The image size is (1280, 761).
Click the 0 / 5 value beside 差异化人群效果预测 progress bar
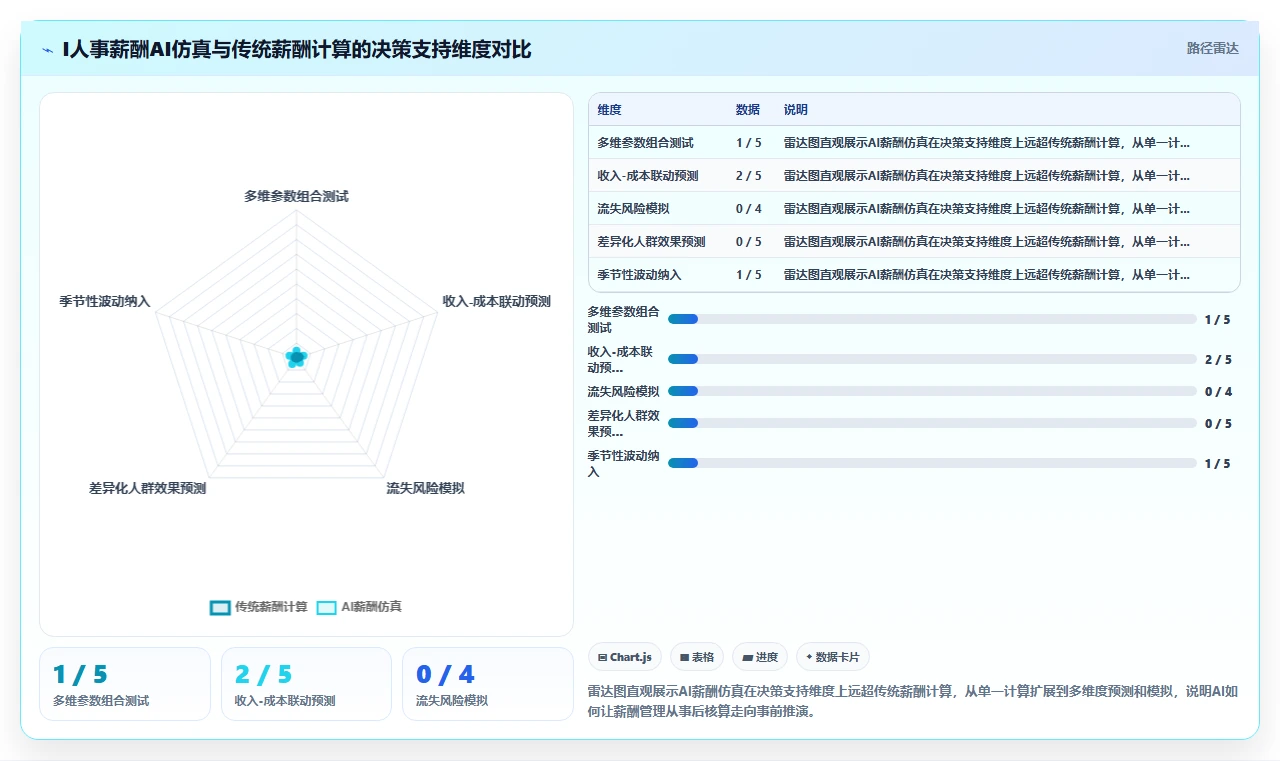tap(1218, 423)
